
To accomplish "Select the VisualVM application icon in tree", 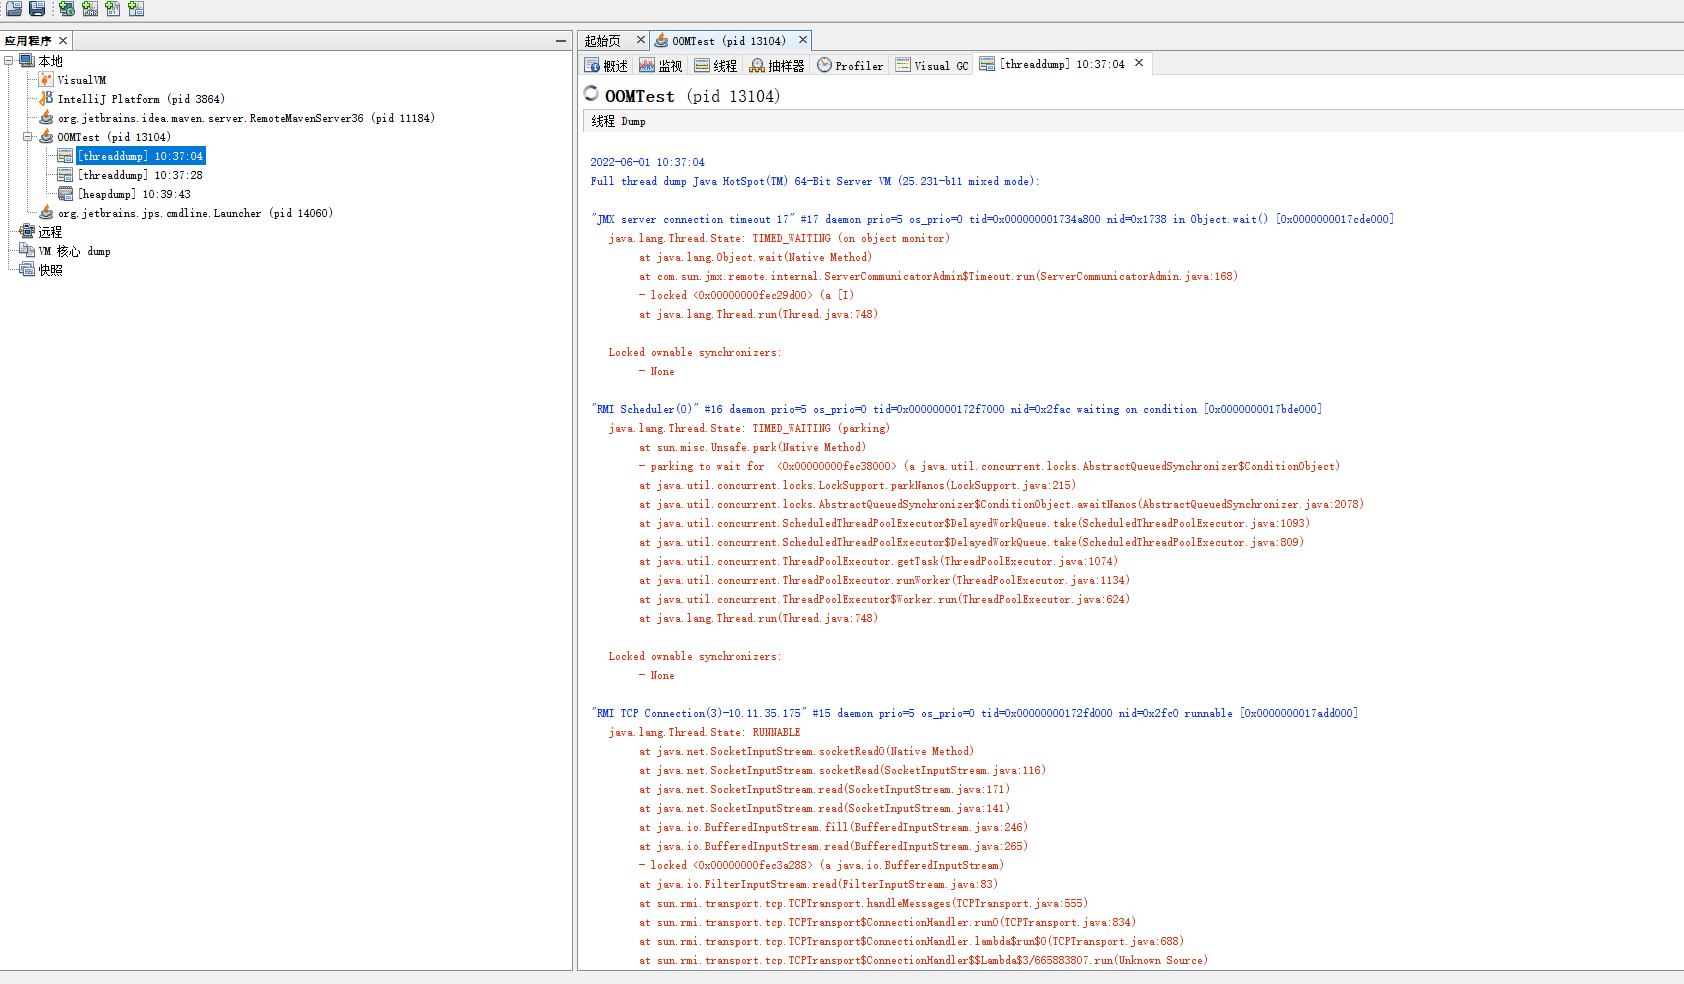I will click(x=46, y=80).
